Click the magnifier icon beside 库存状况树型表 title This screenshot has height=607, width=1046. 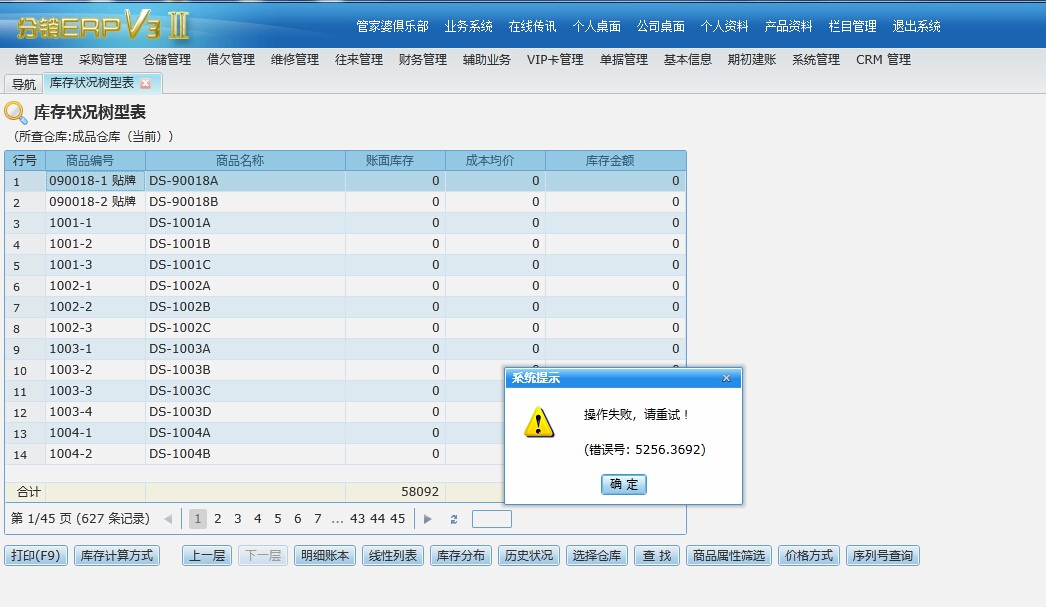pyautogui.click(x=15, y=112)
